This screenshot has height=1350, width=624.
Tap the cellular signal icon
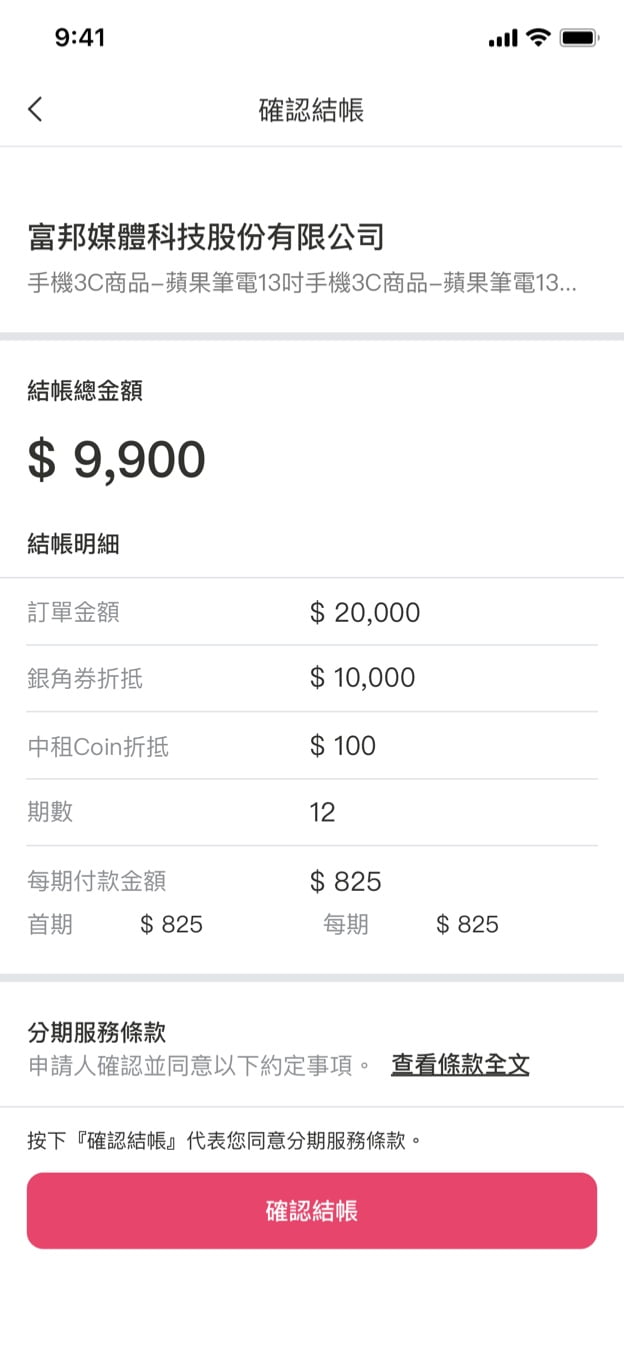tap(503, 39)
